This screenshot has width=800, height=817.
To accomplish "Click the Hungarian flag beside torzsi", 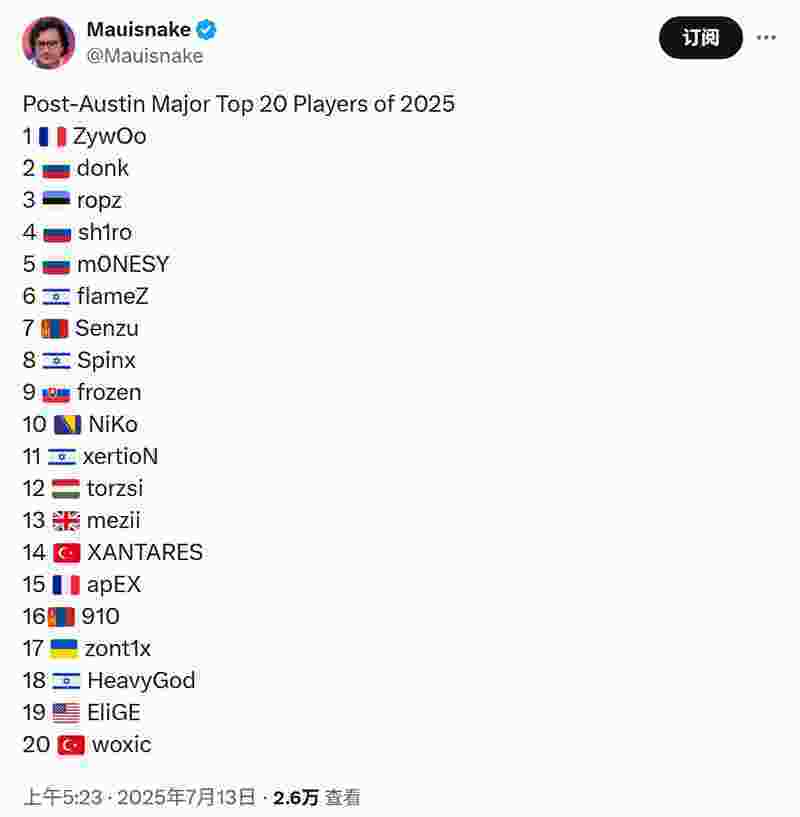I will coord(66,489).
